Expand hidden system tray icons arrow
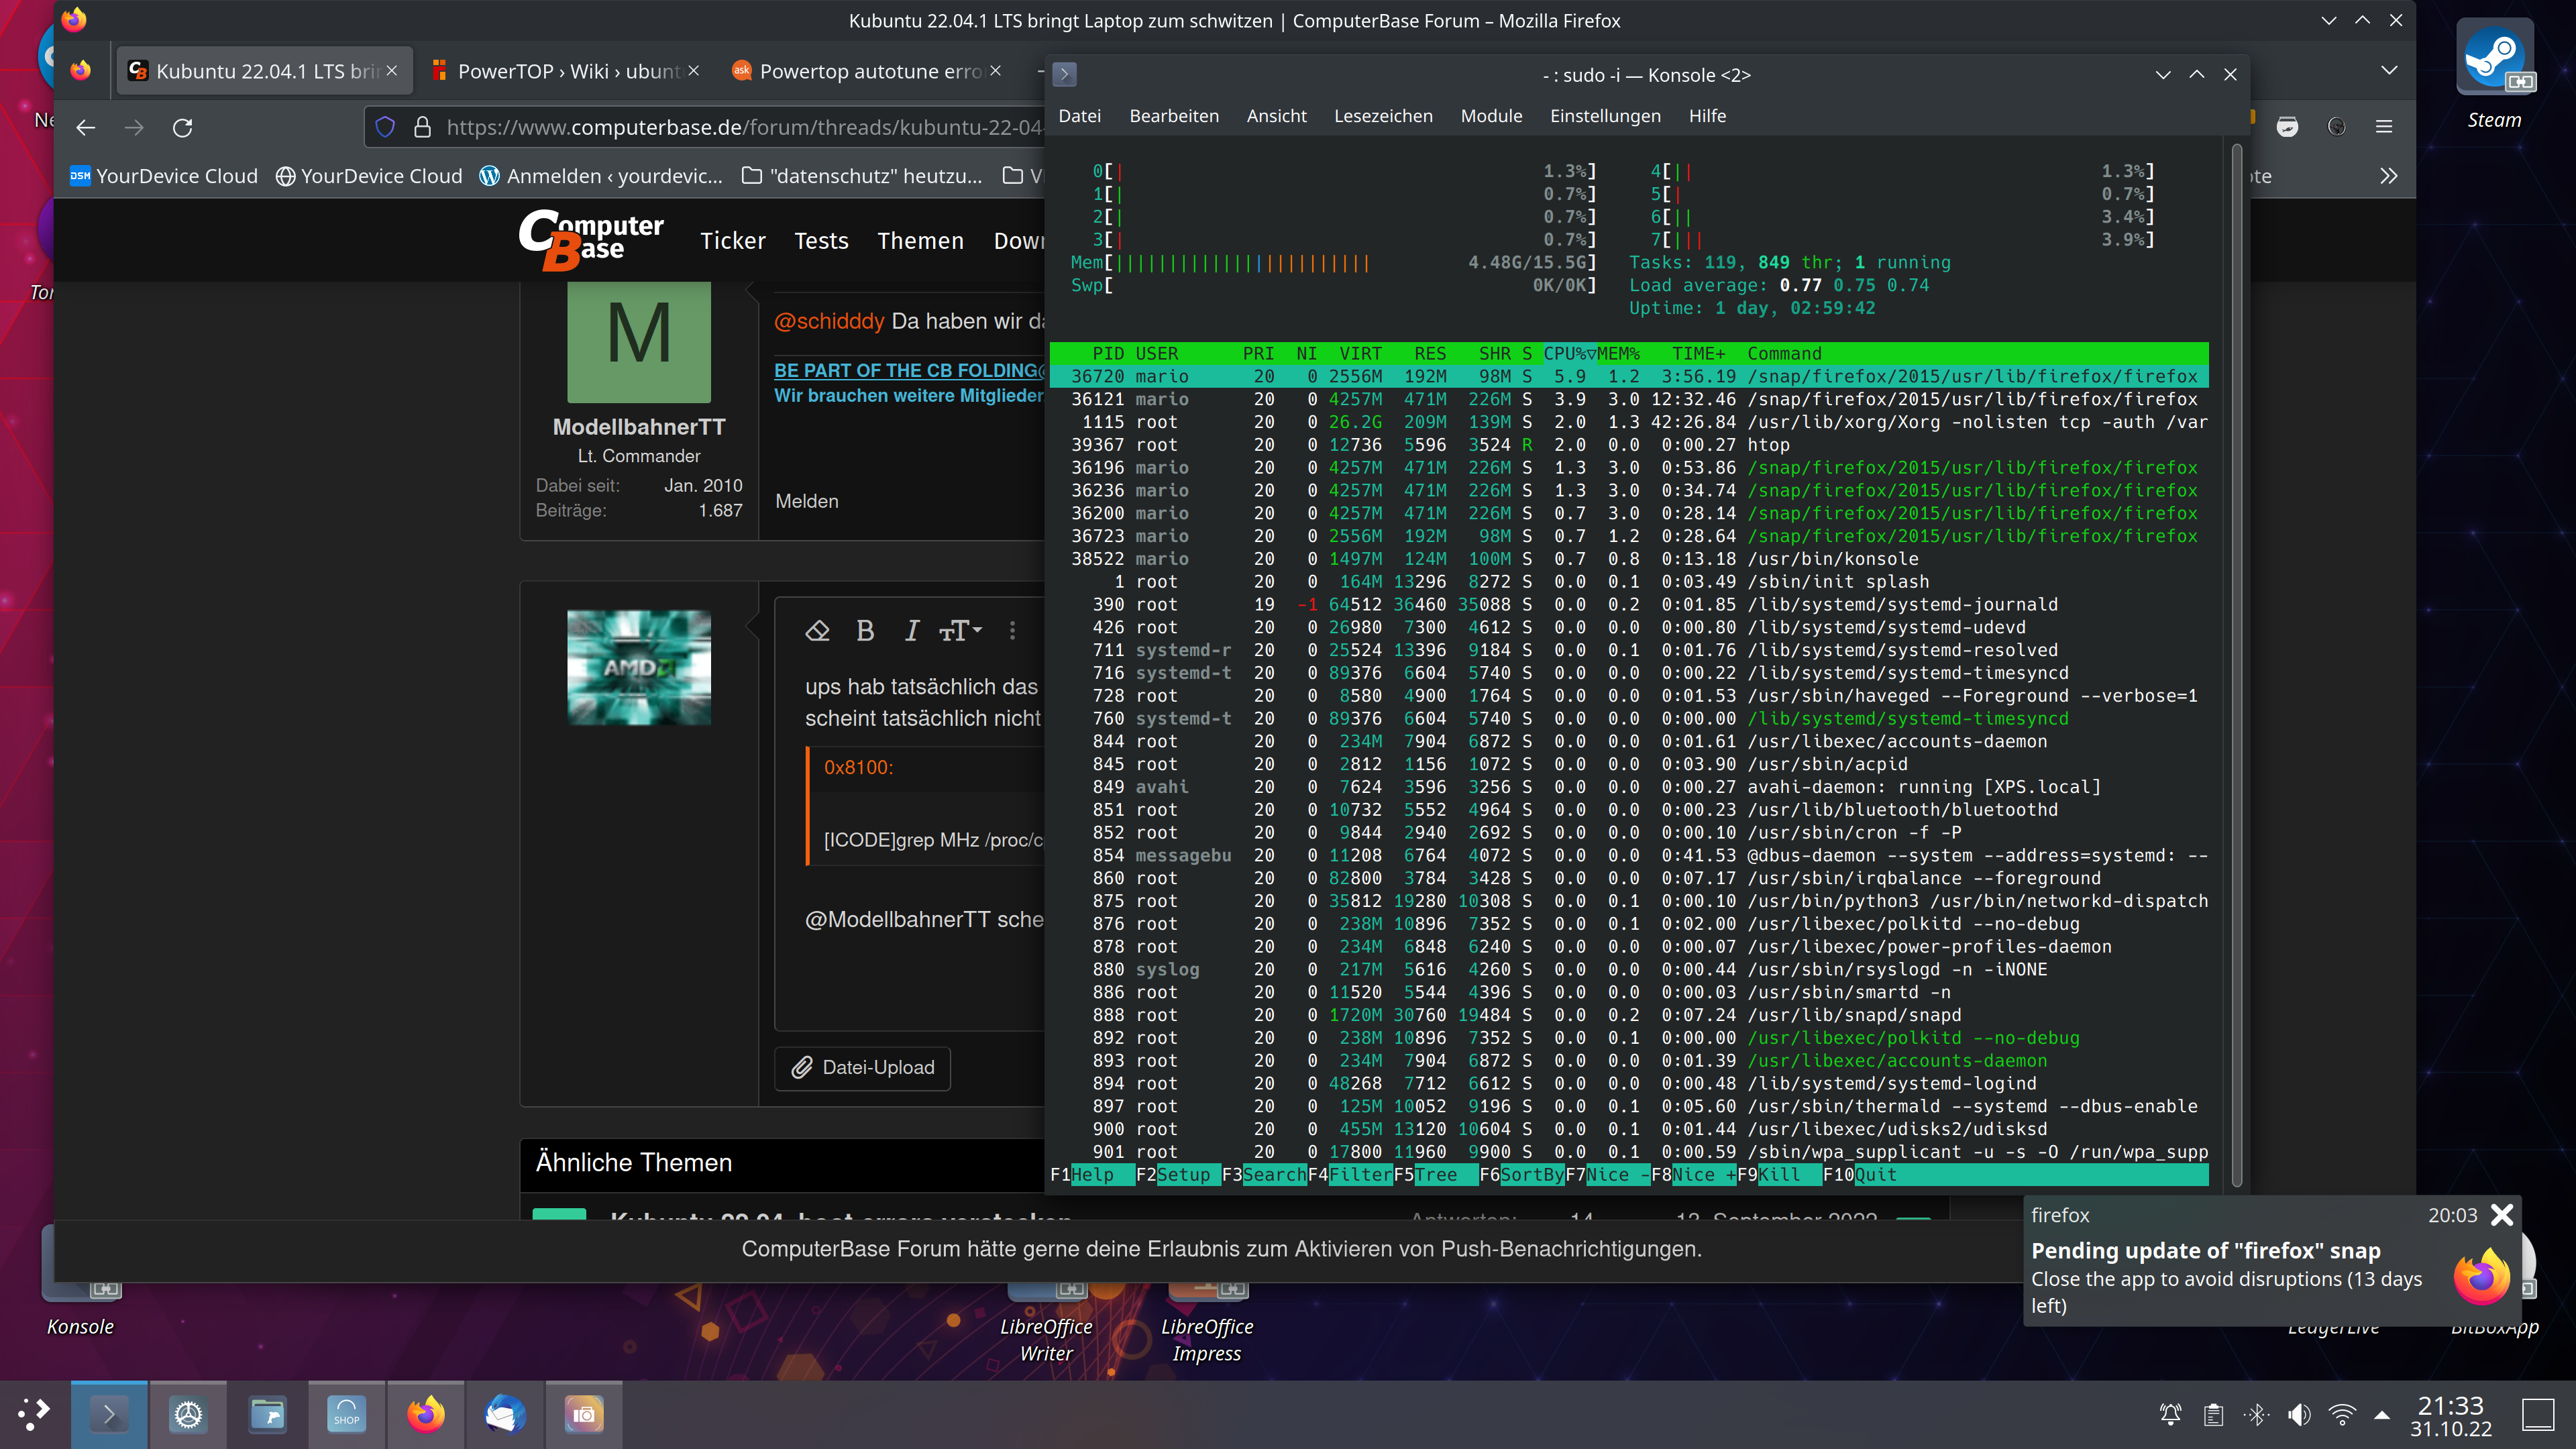 [2382, 1414]
